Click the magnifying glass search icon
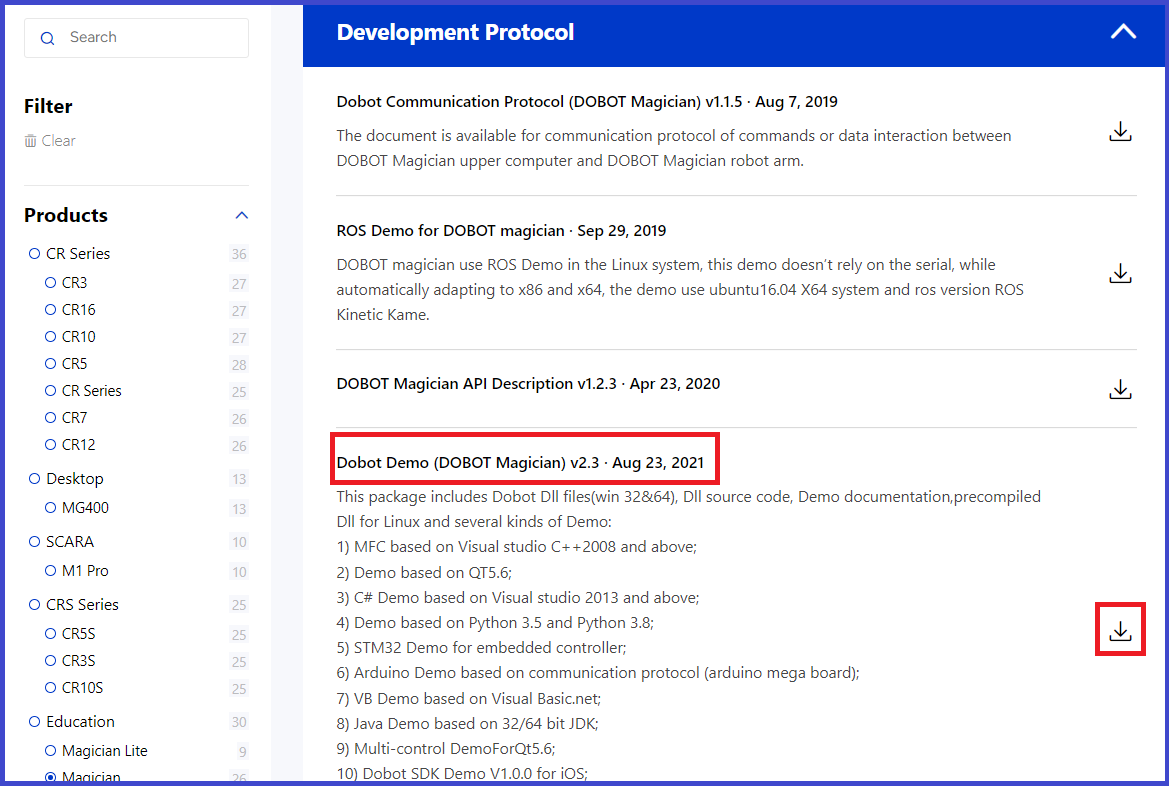Image resolution: width=1169 pixels, height=786 pixels. [x=47, y=37]
